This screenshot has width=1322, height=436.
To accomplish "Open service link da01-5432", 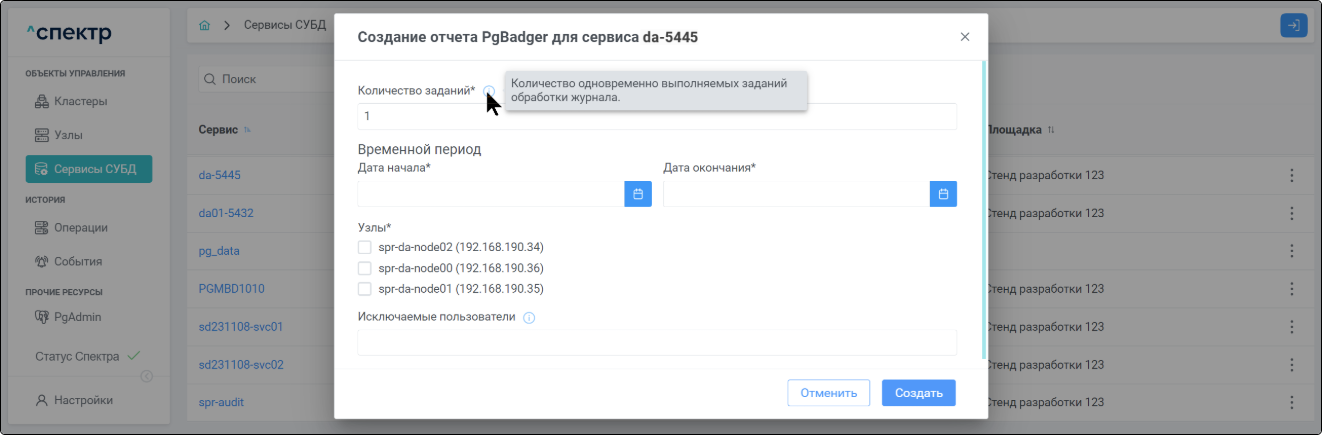I will [x=226, y=213].
